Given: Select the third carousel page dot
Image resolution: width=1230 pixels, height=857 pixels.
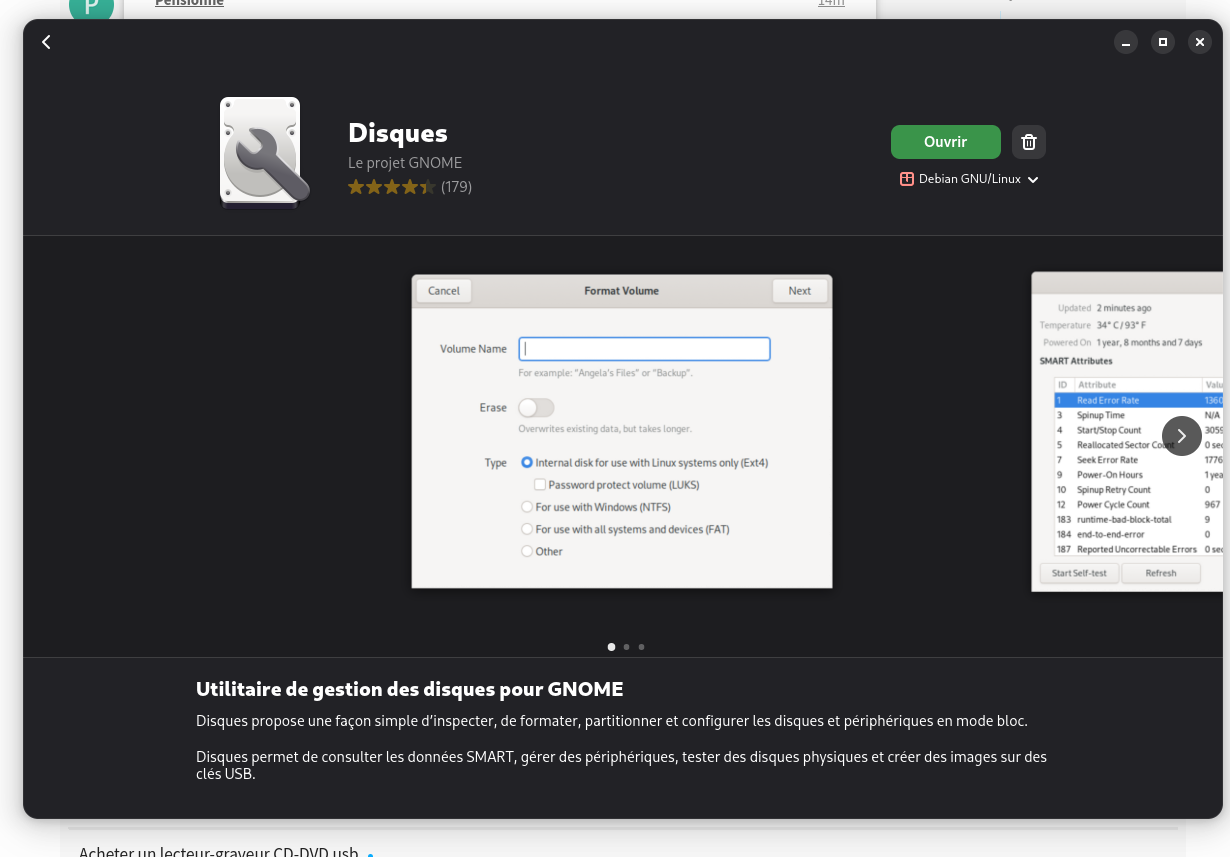Looking at the screenshot, I should point(642,647).
